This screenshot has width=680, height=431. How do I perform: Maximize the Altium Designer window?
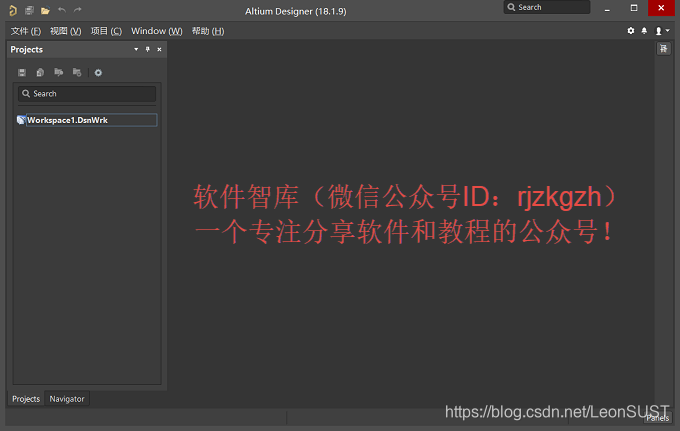point(634,8)
